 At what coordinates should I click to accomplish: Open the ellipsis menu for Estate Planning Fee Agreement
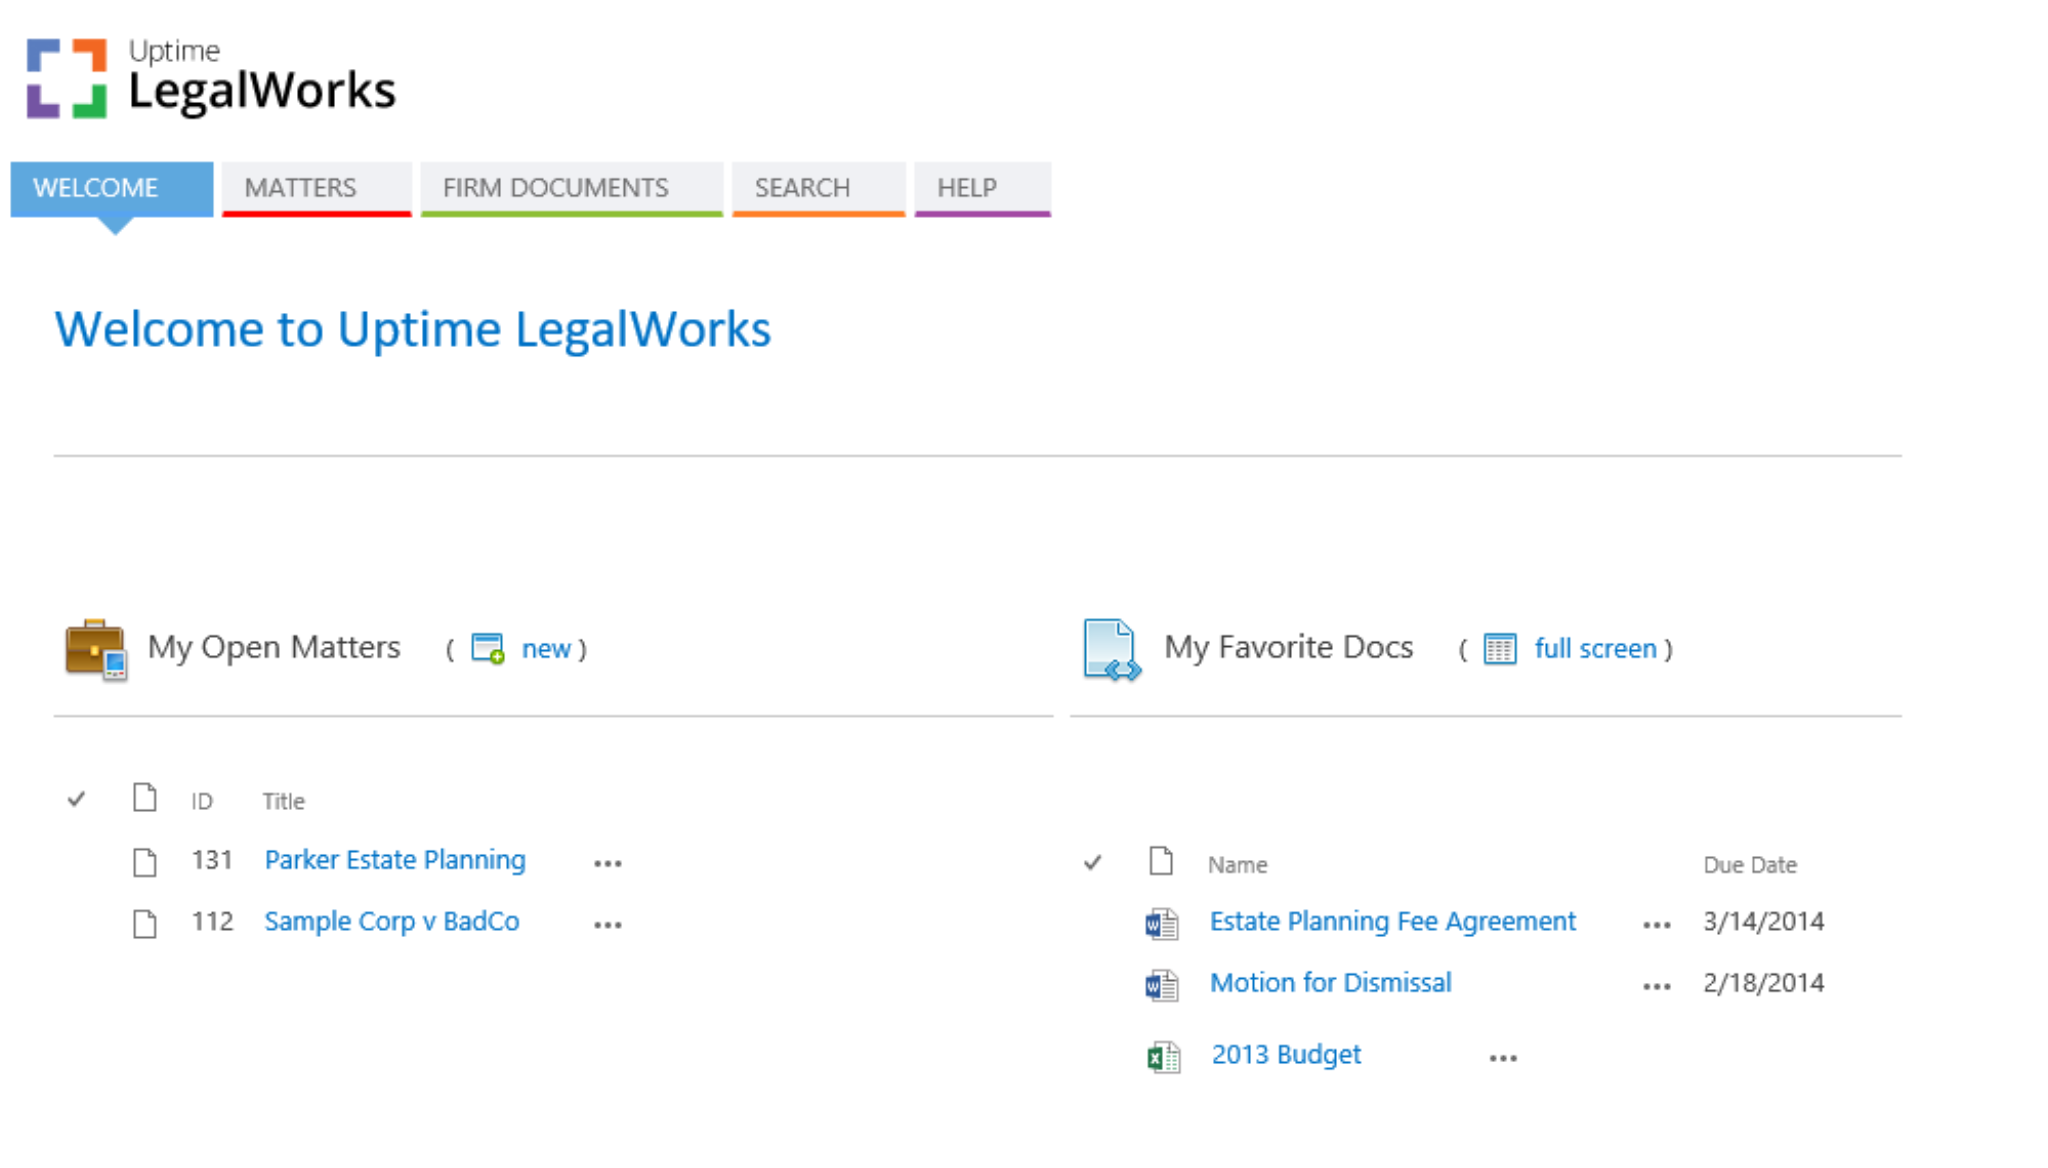1655,923
